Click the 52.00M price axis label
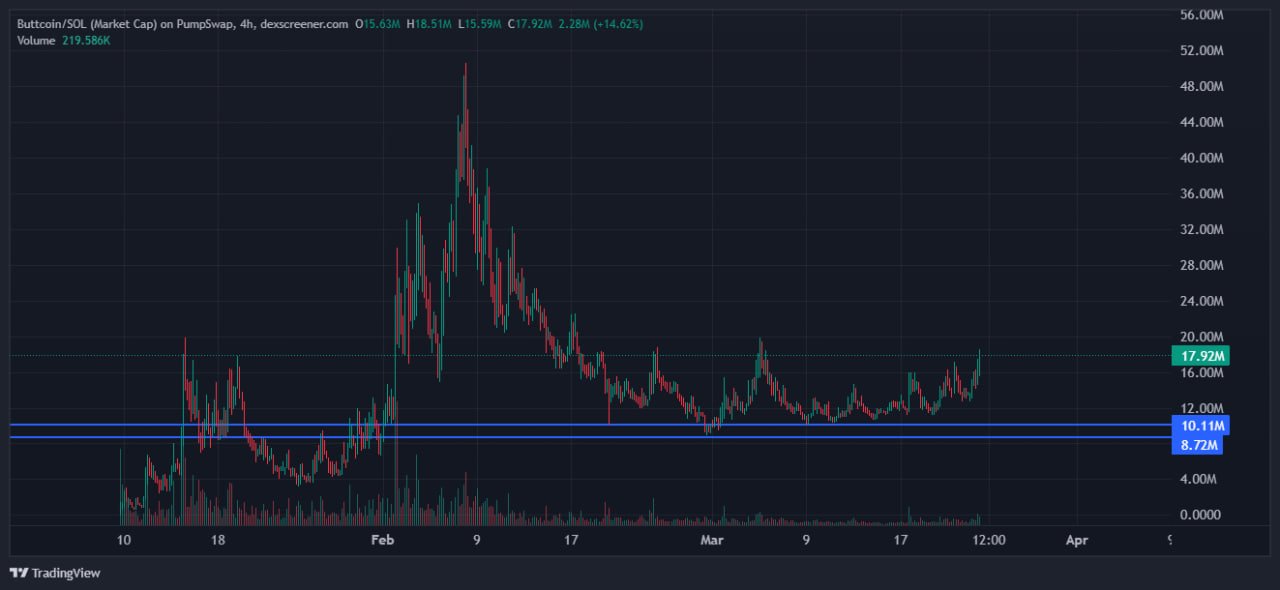The image size is (1280, 590). 1201,50
